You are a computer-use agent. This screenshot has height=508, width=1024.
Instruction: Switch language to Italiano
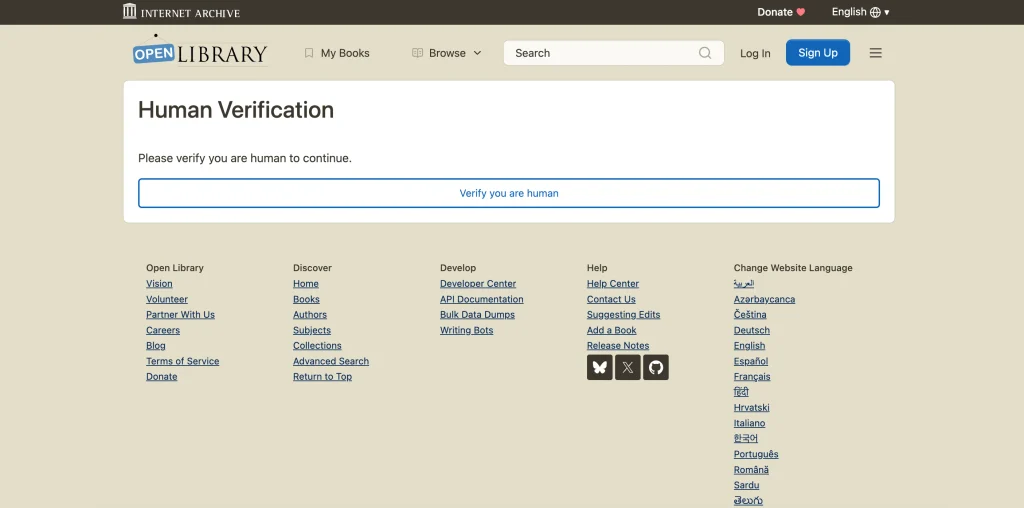pyautogui.click(x=749, y=423)
